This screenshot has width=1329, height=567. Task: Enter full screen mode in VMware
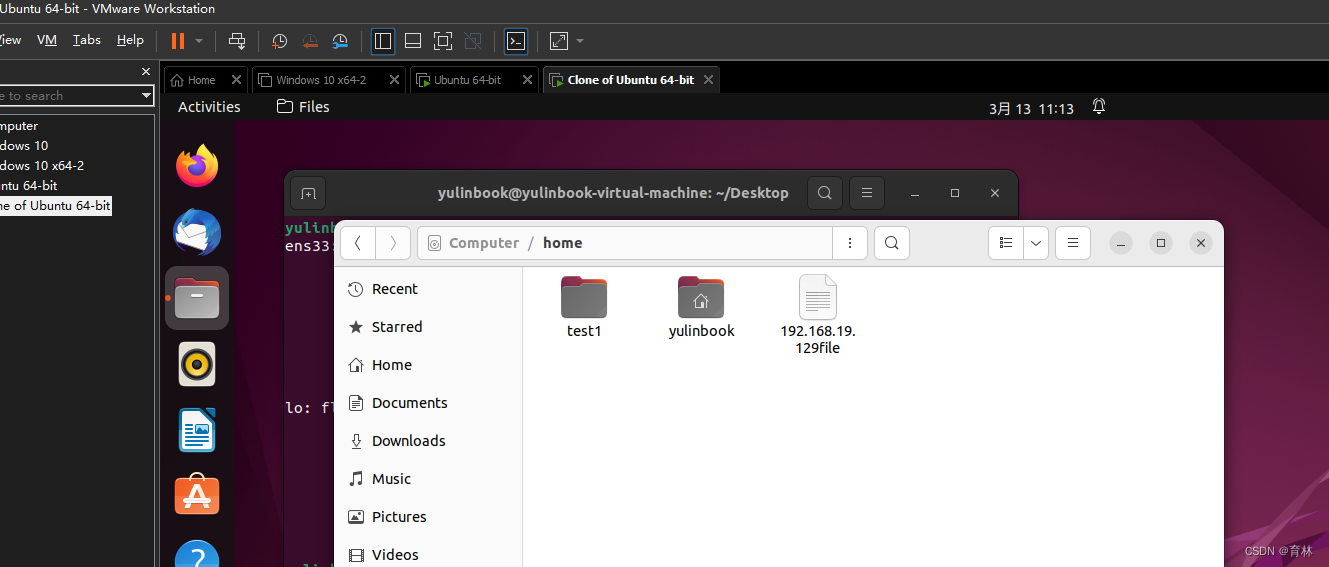coord(443,41)
